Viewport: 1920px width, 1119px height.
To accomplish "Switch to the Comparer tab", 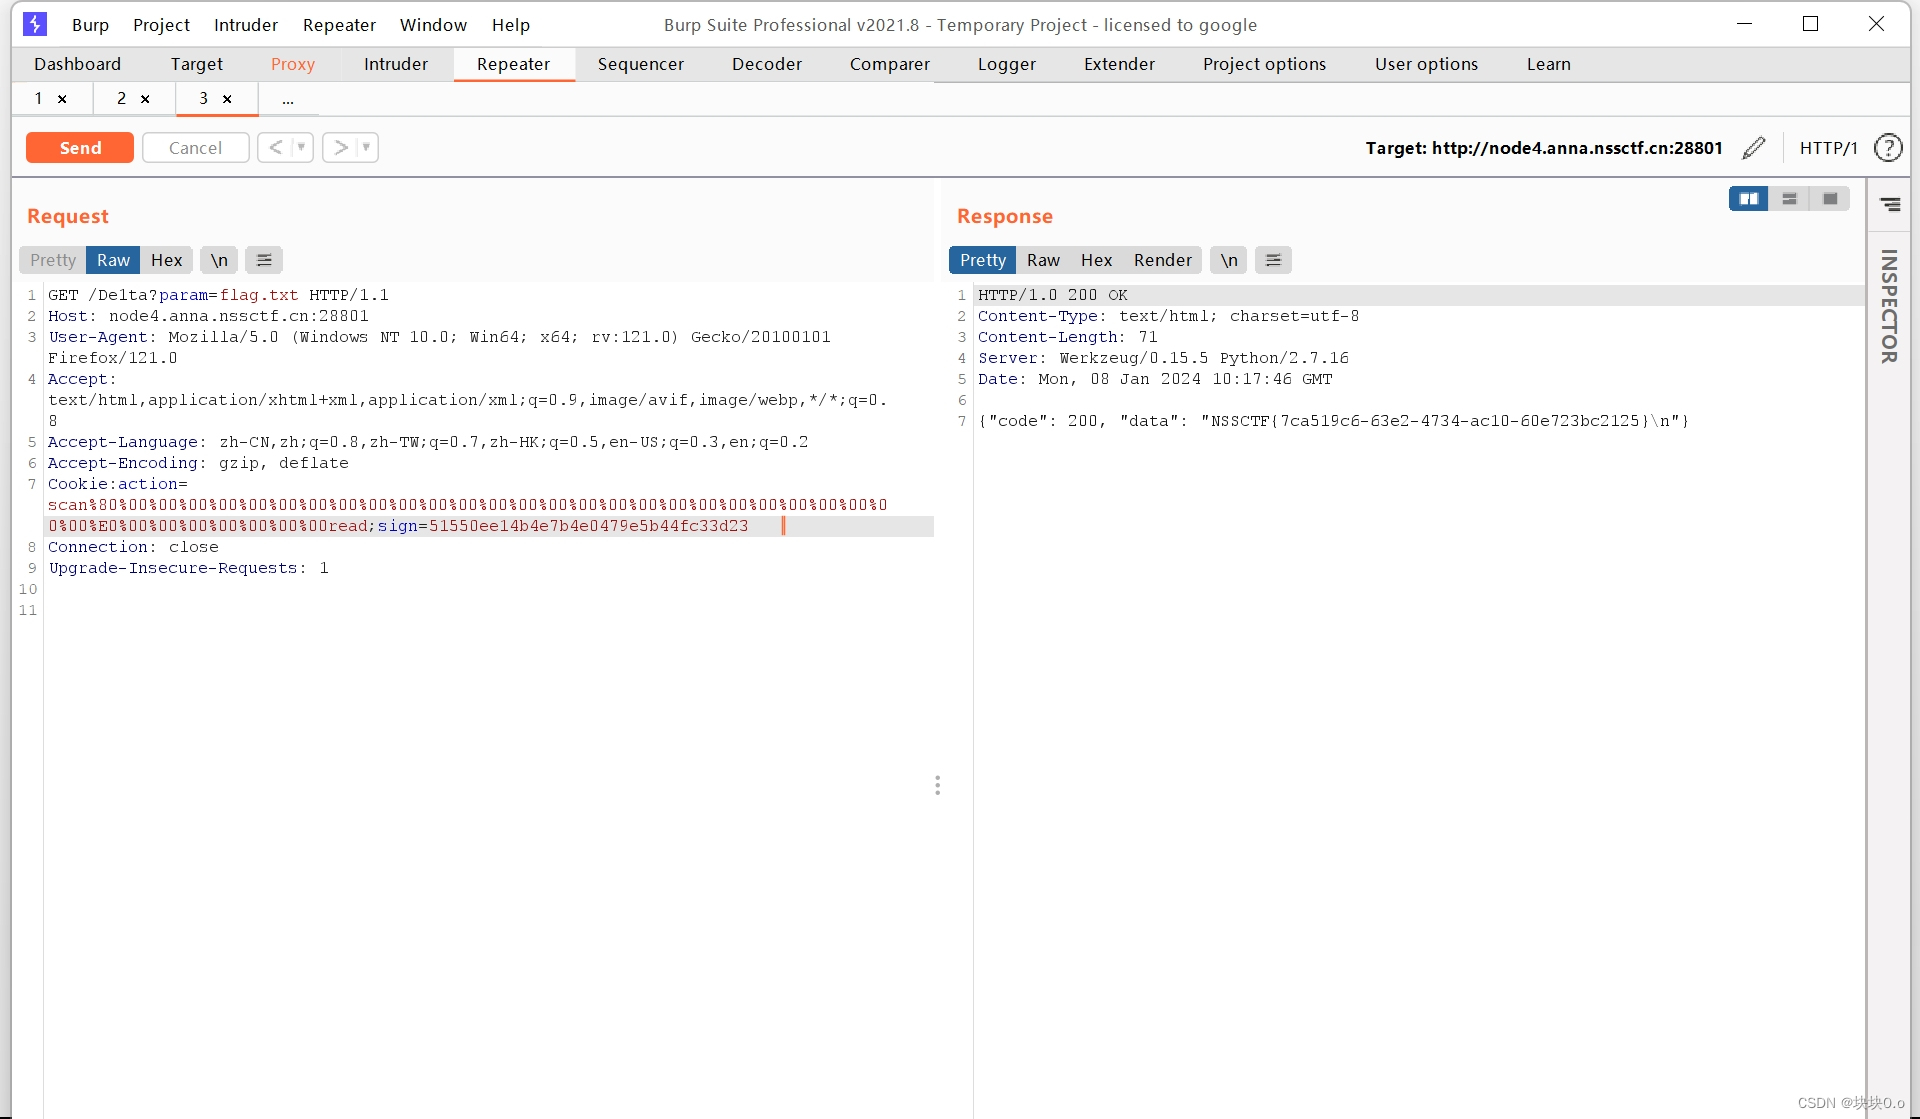I will pyautogui.click(x=890, y=64).
